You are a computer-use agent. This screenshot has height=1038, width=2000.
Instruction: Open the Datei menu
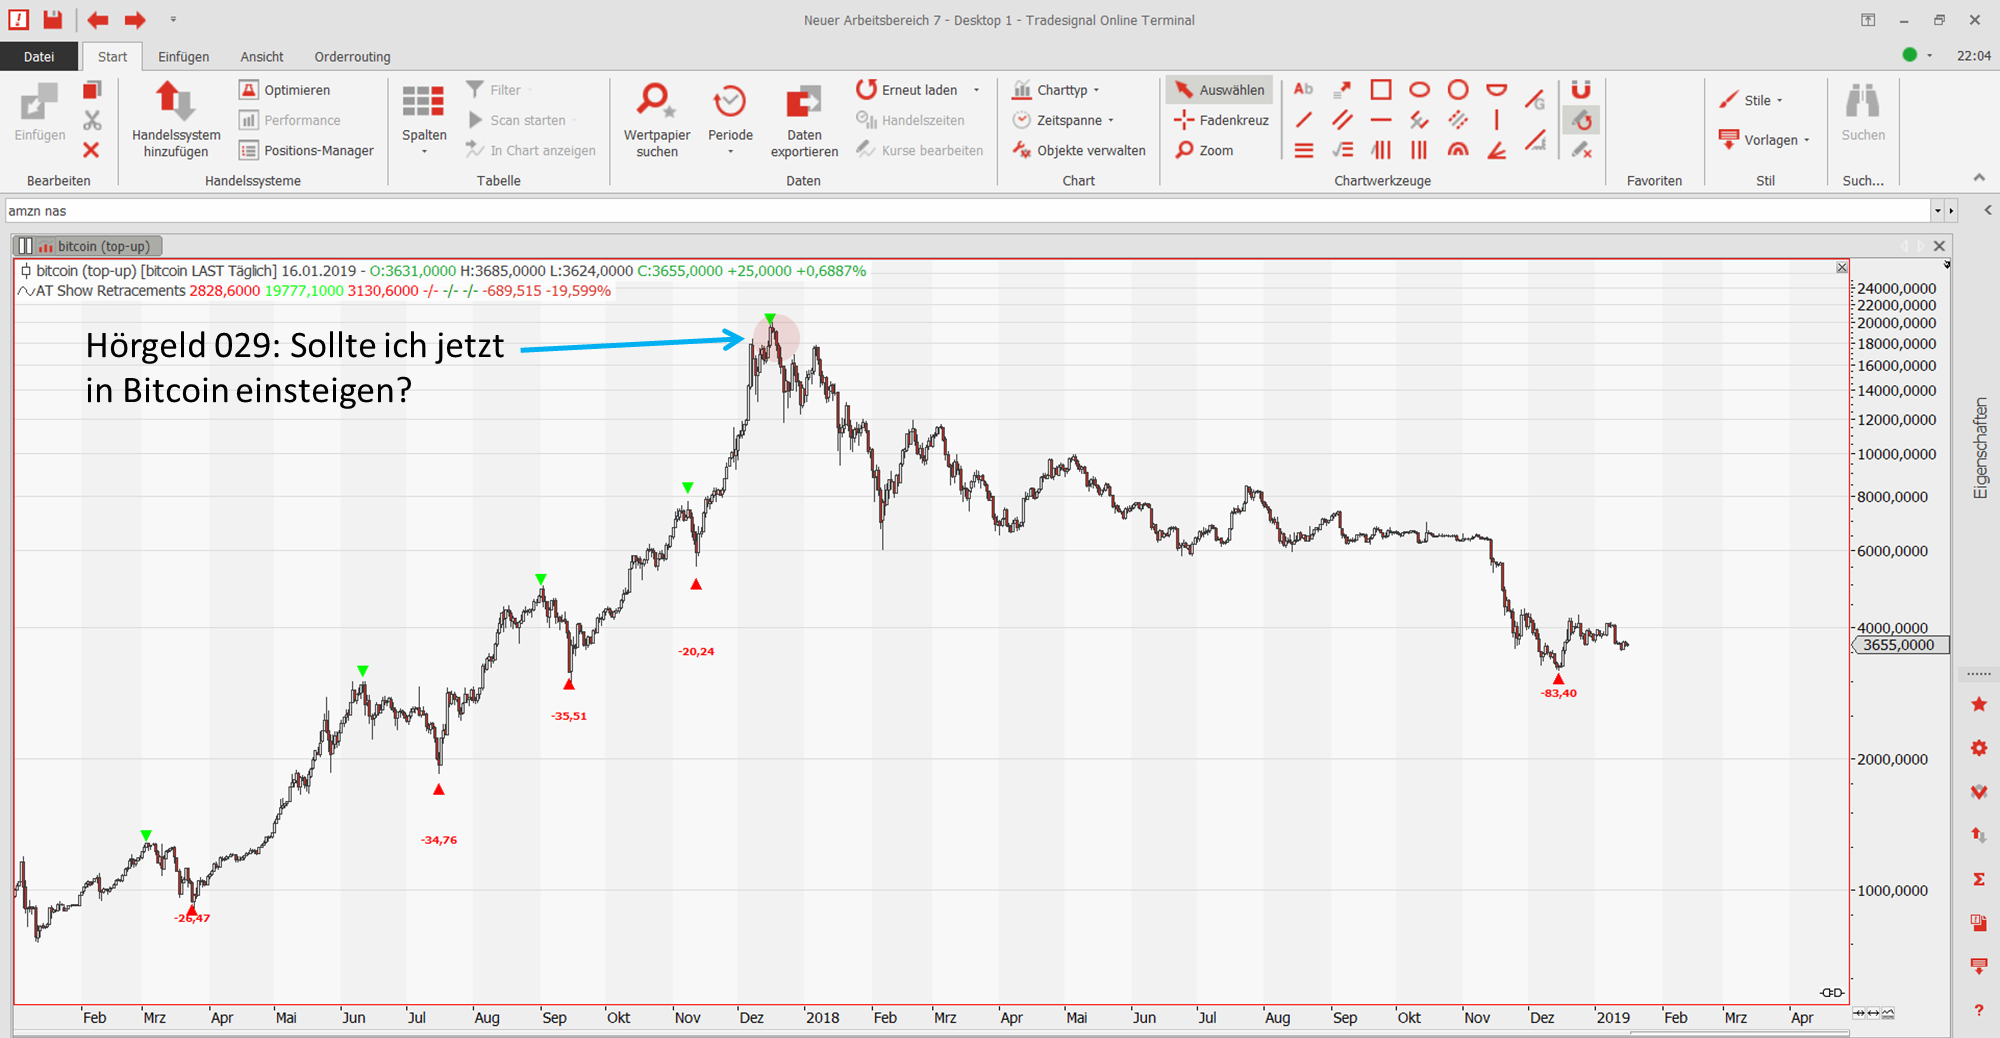point(39,57)
